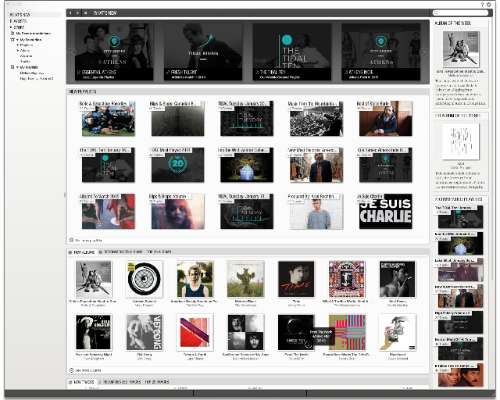
Task: Expand Playlists under My Favorites
Action: (18, 45)
